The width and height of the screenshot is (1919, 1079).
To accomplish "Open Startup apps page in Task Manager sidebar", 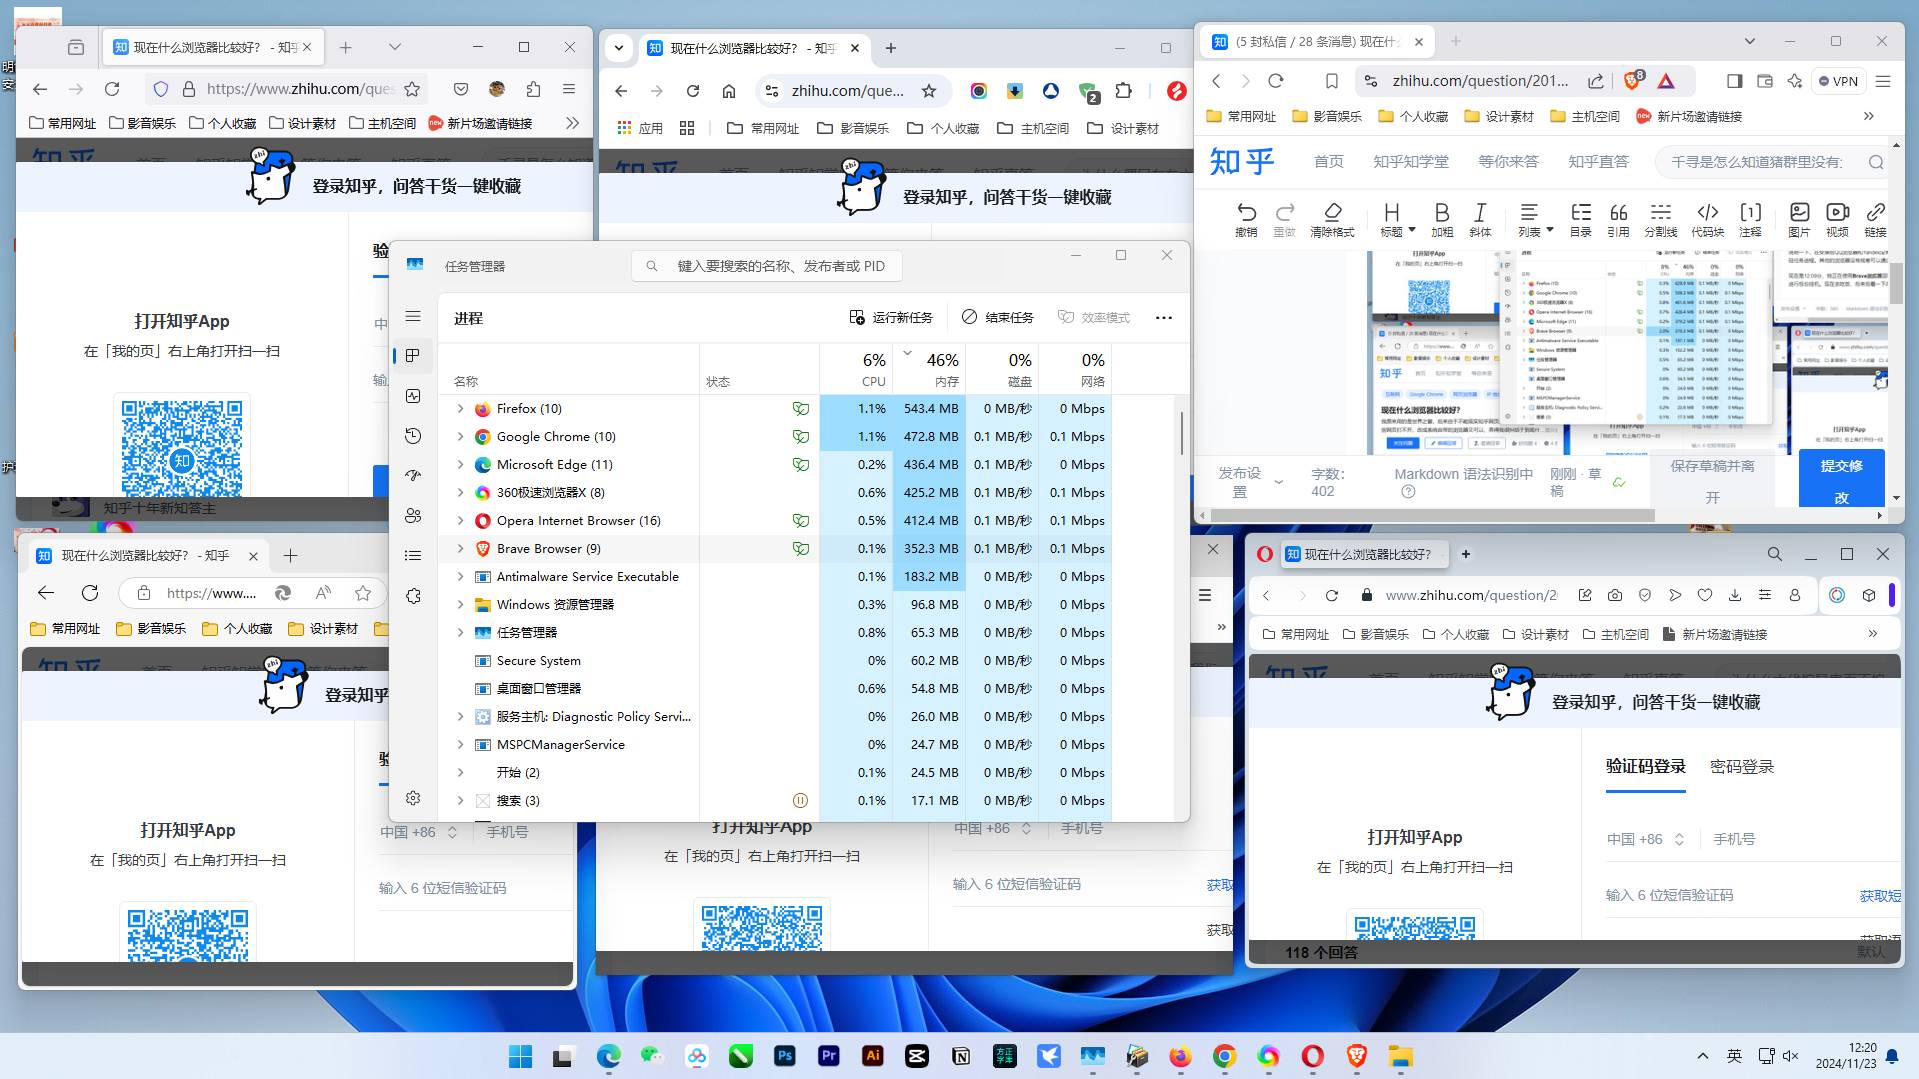I will 413,476.
